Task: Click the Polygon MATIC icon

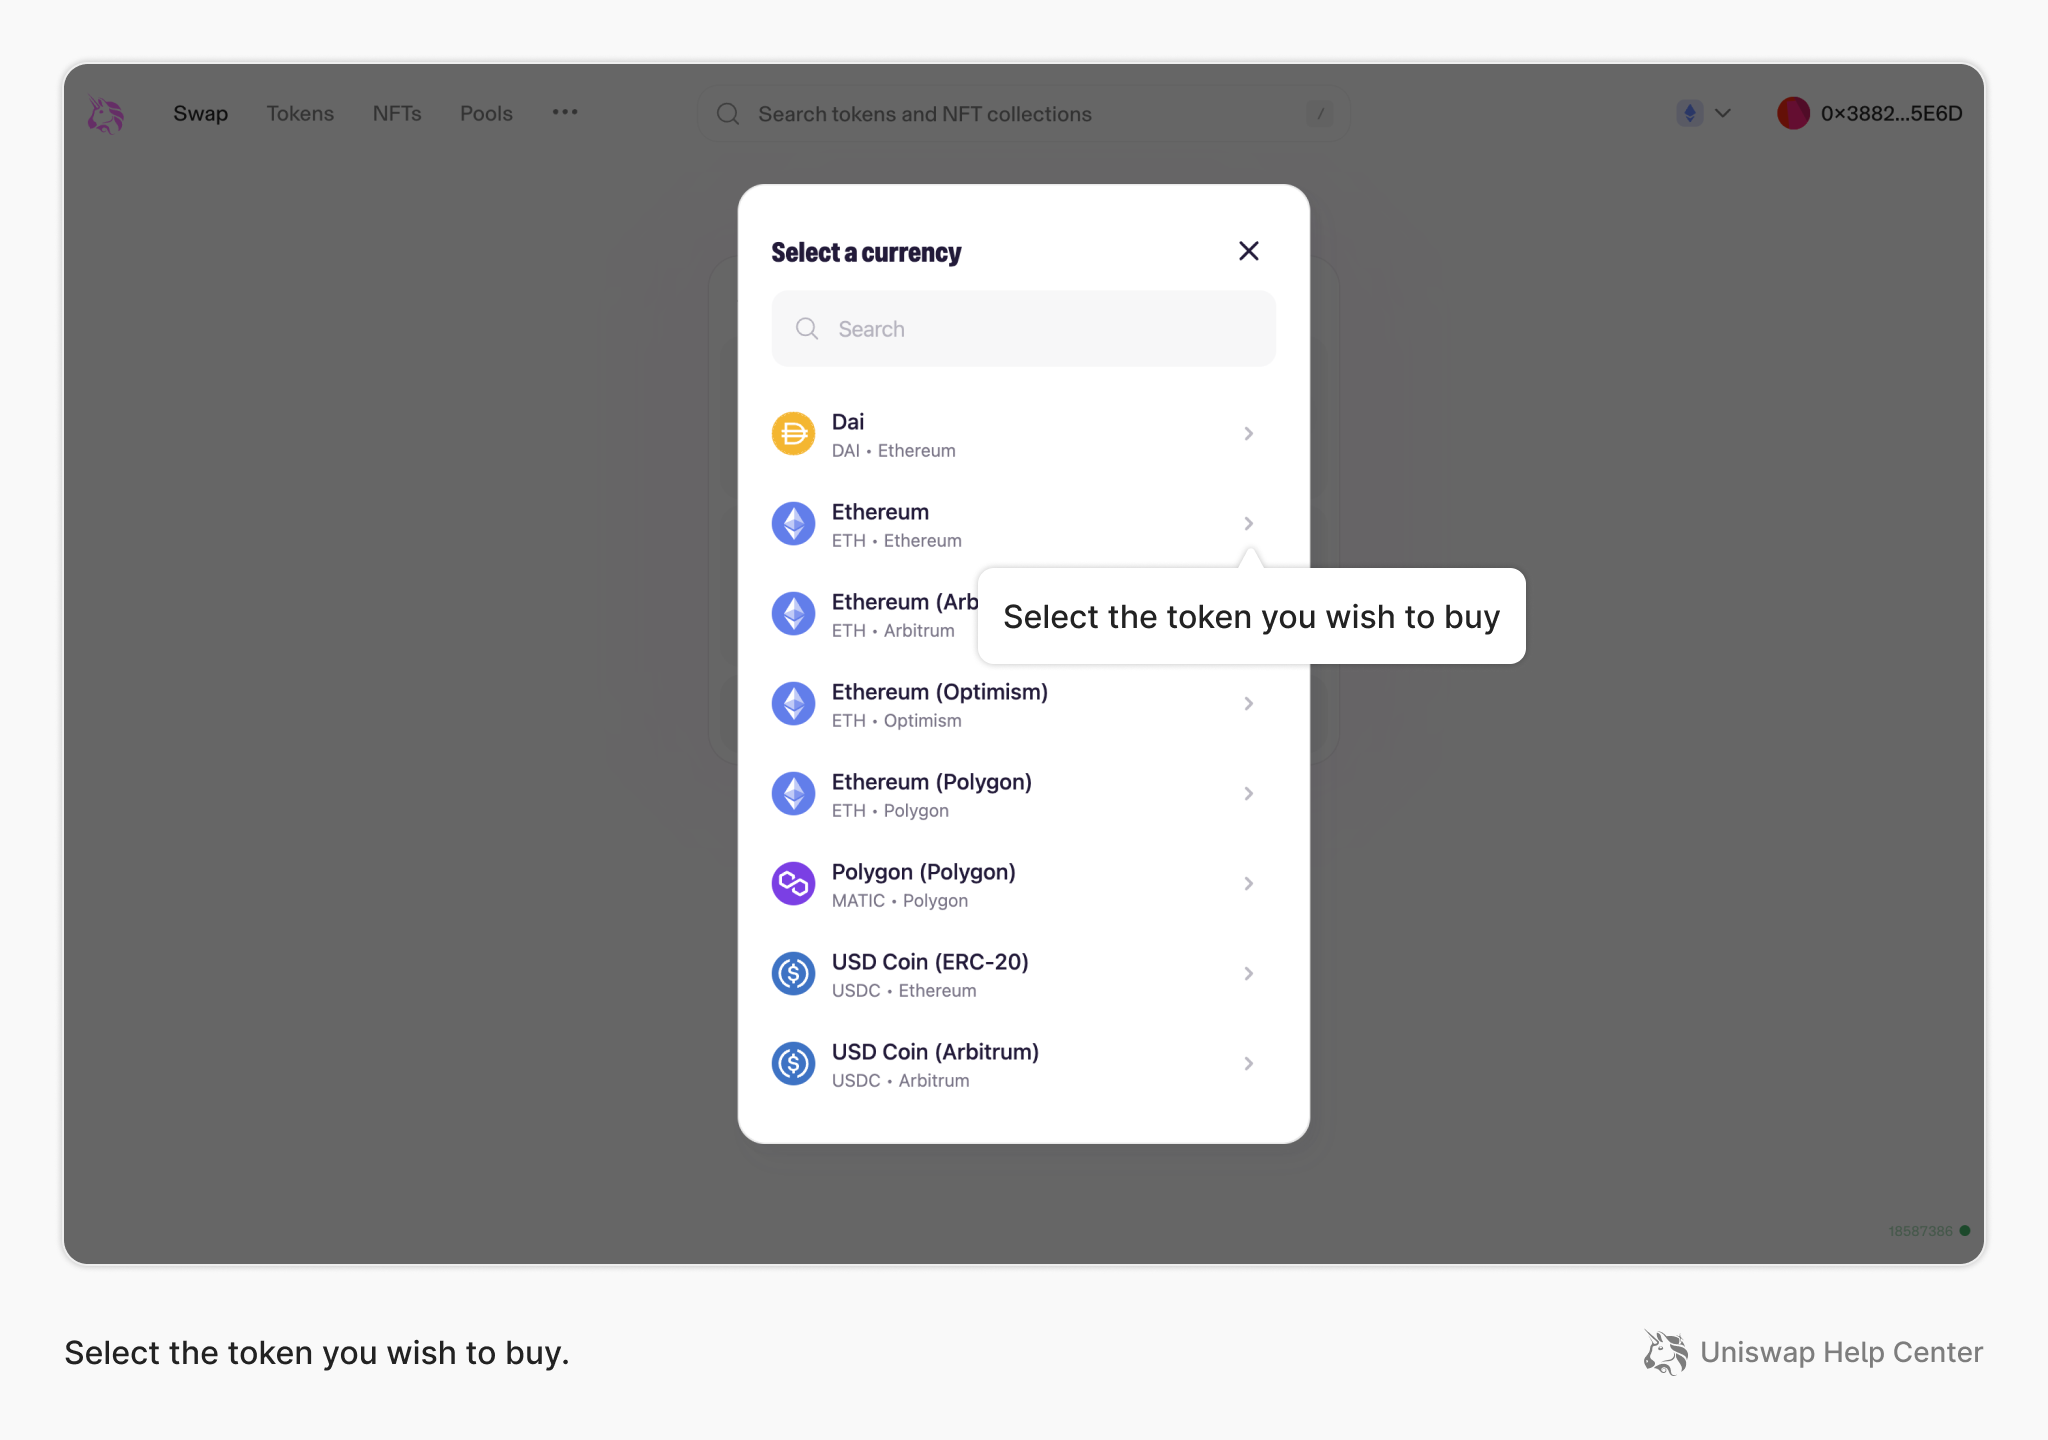Action: point(795,882)
